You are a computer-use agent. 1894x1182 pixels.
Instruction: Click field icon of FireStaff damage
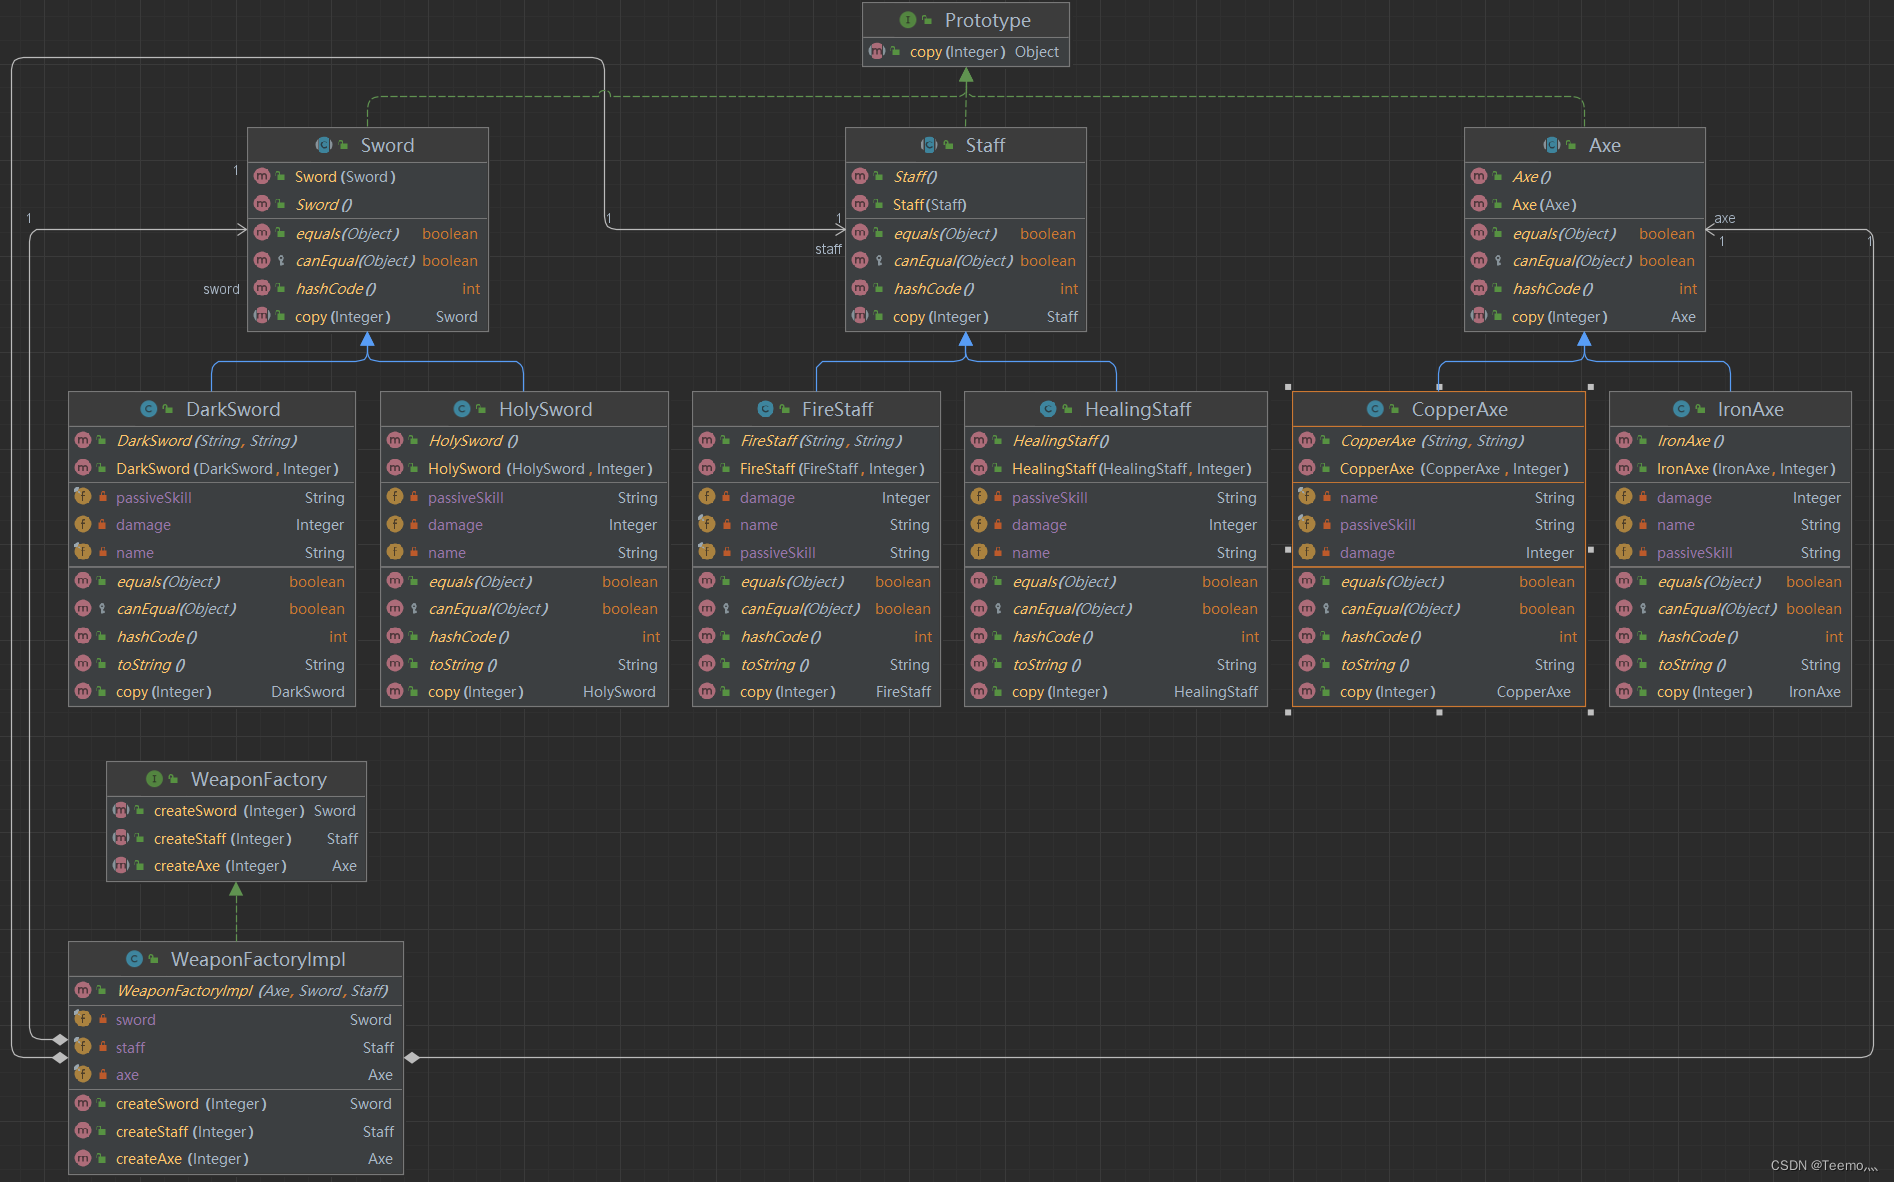click(x=707, y=497)
